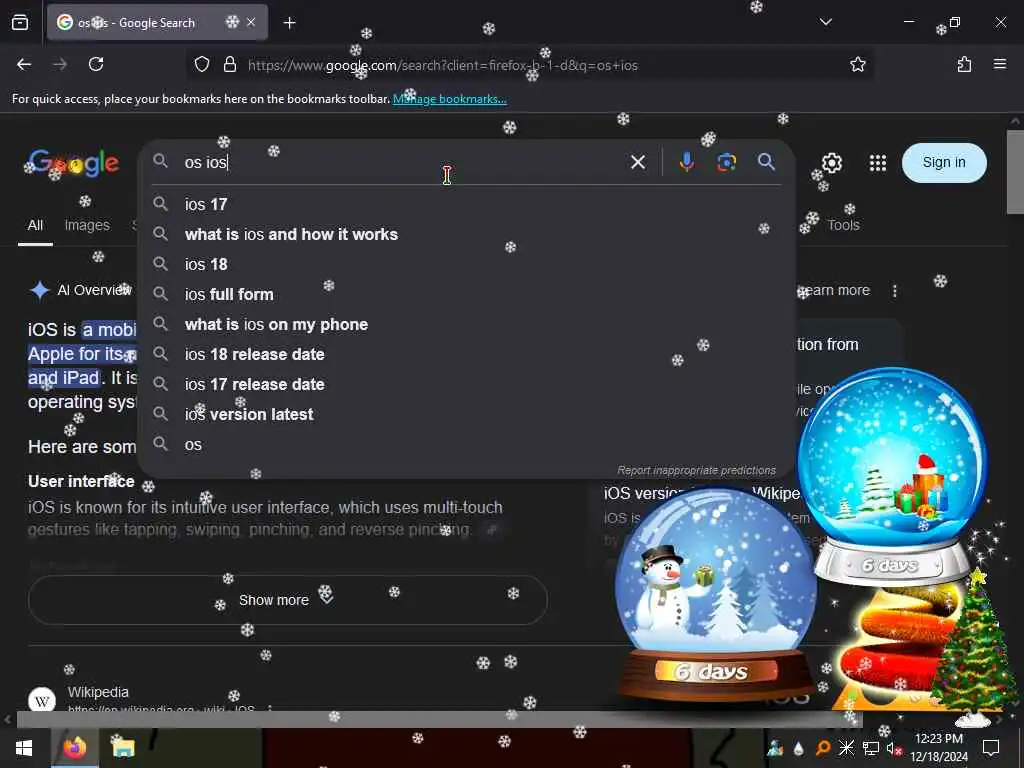1024x768 pixels.
Task: Open File Explorer from taskbar
Action: (122, 748)
